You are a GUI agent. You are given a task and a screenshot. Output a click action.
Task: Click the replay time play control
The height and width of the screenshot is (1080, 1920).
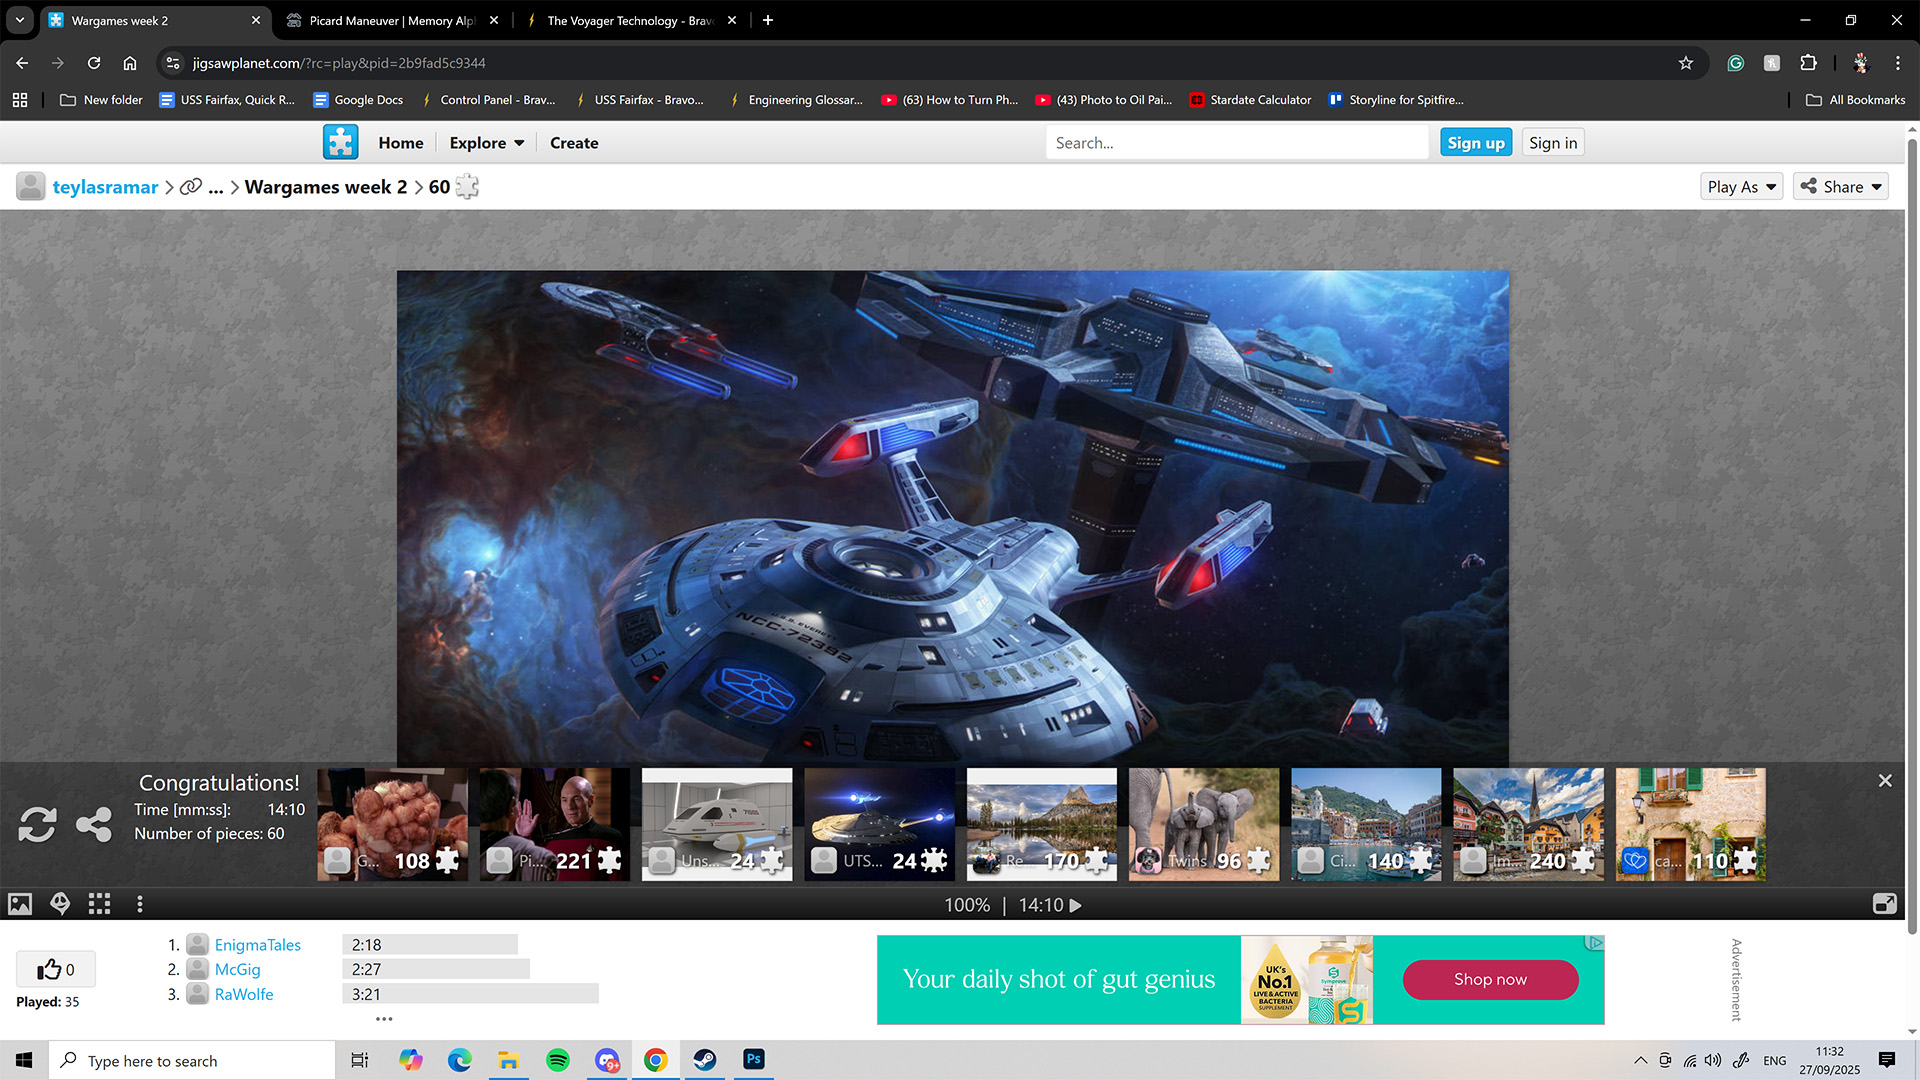pyautogui.click(x=1076, y=906)
